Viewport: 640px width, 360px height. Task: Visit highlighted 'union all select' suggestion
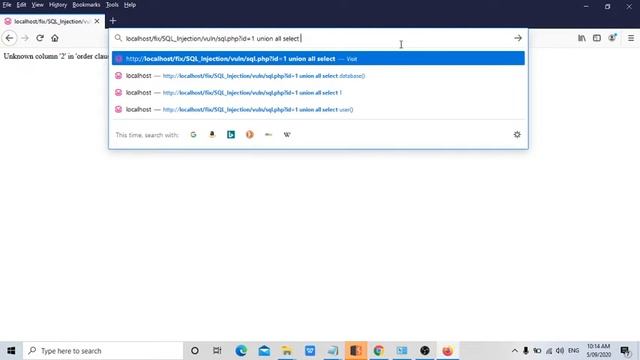318,58
